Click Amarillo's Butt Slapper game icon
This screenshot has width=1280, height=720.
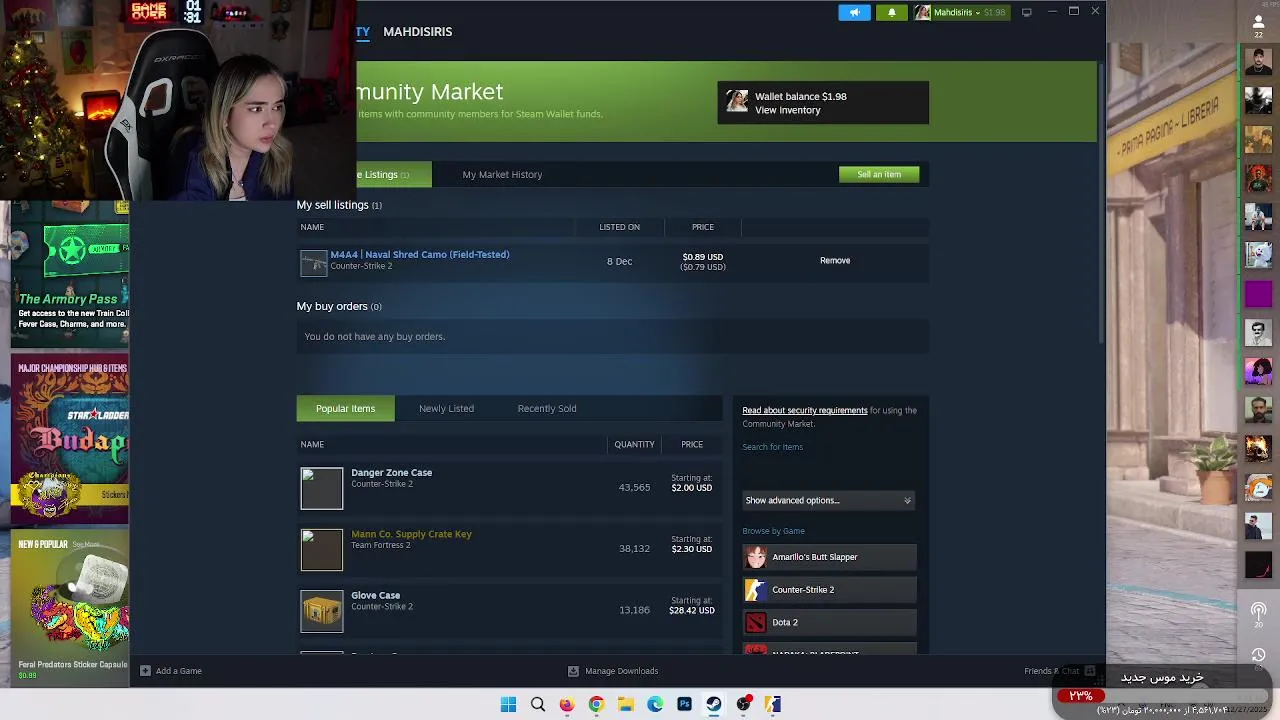[756, 557]
